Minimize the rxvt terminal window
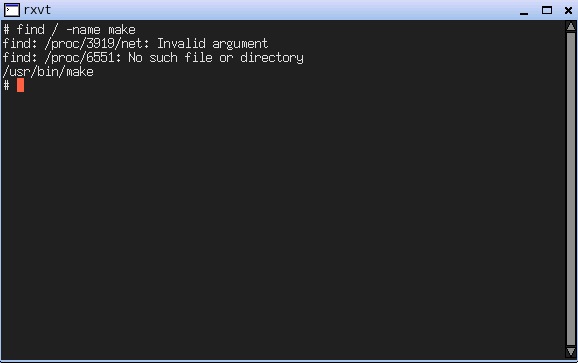 (x=524, y=10)
